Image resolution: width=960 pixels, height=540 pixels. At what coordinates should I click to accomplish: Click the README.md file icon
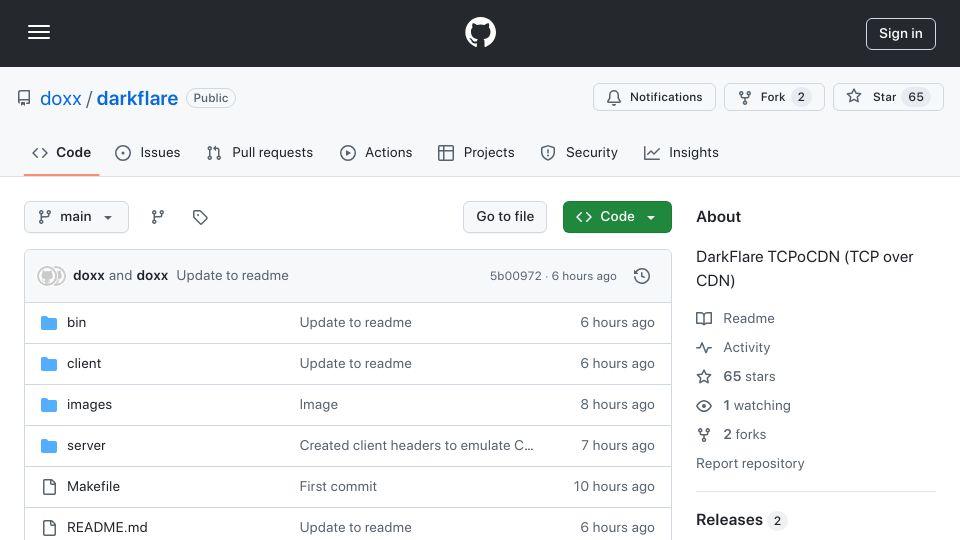(49, 528)
